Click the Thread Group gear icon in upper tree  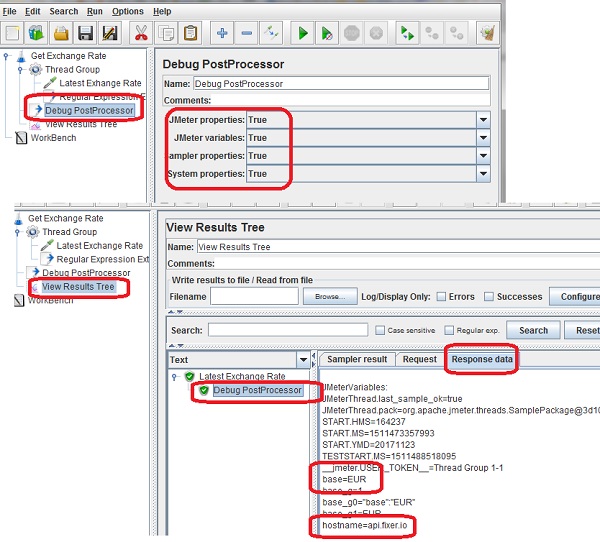pyautogui.click(x=36, y=70)
